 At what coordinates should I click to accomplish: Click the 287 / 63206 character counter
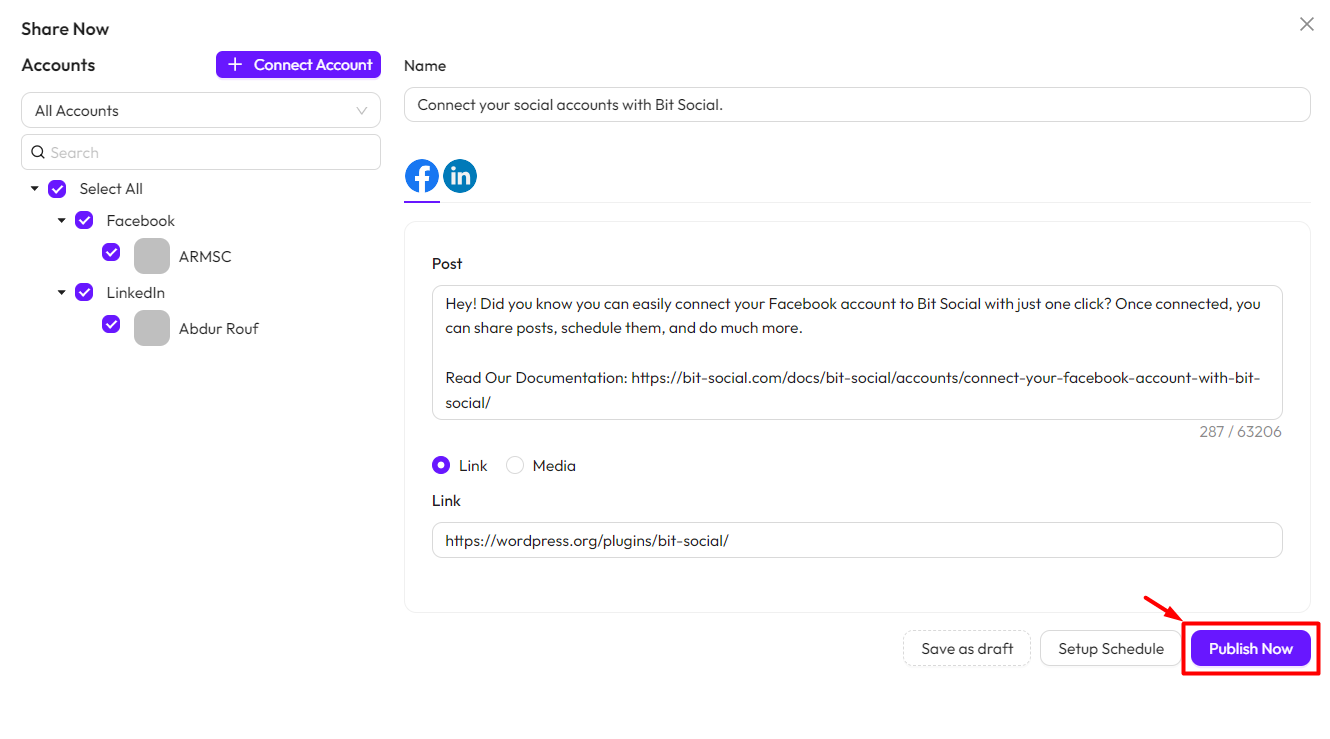pos(1240,432)
